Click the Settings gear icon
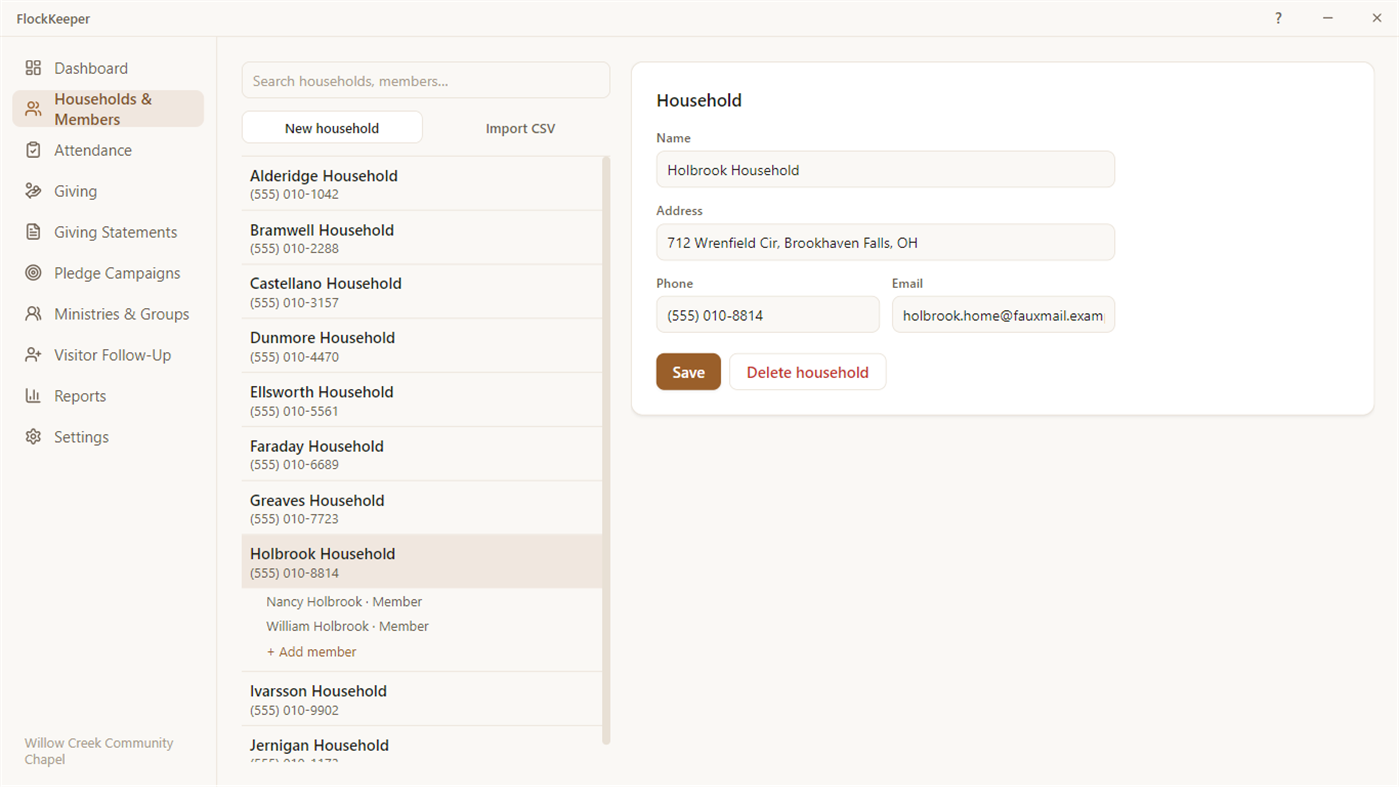Screen dimensions: 1399x787 [x=33, y=437]
